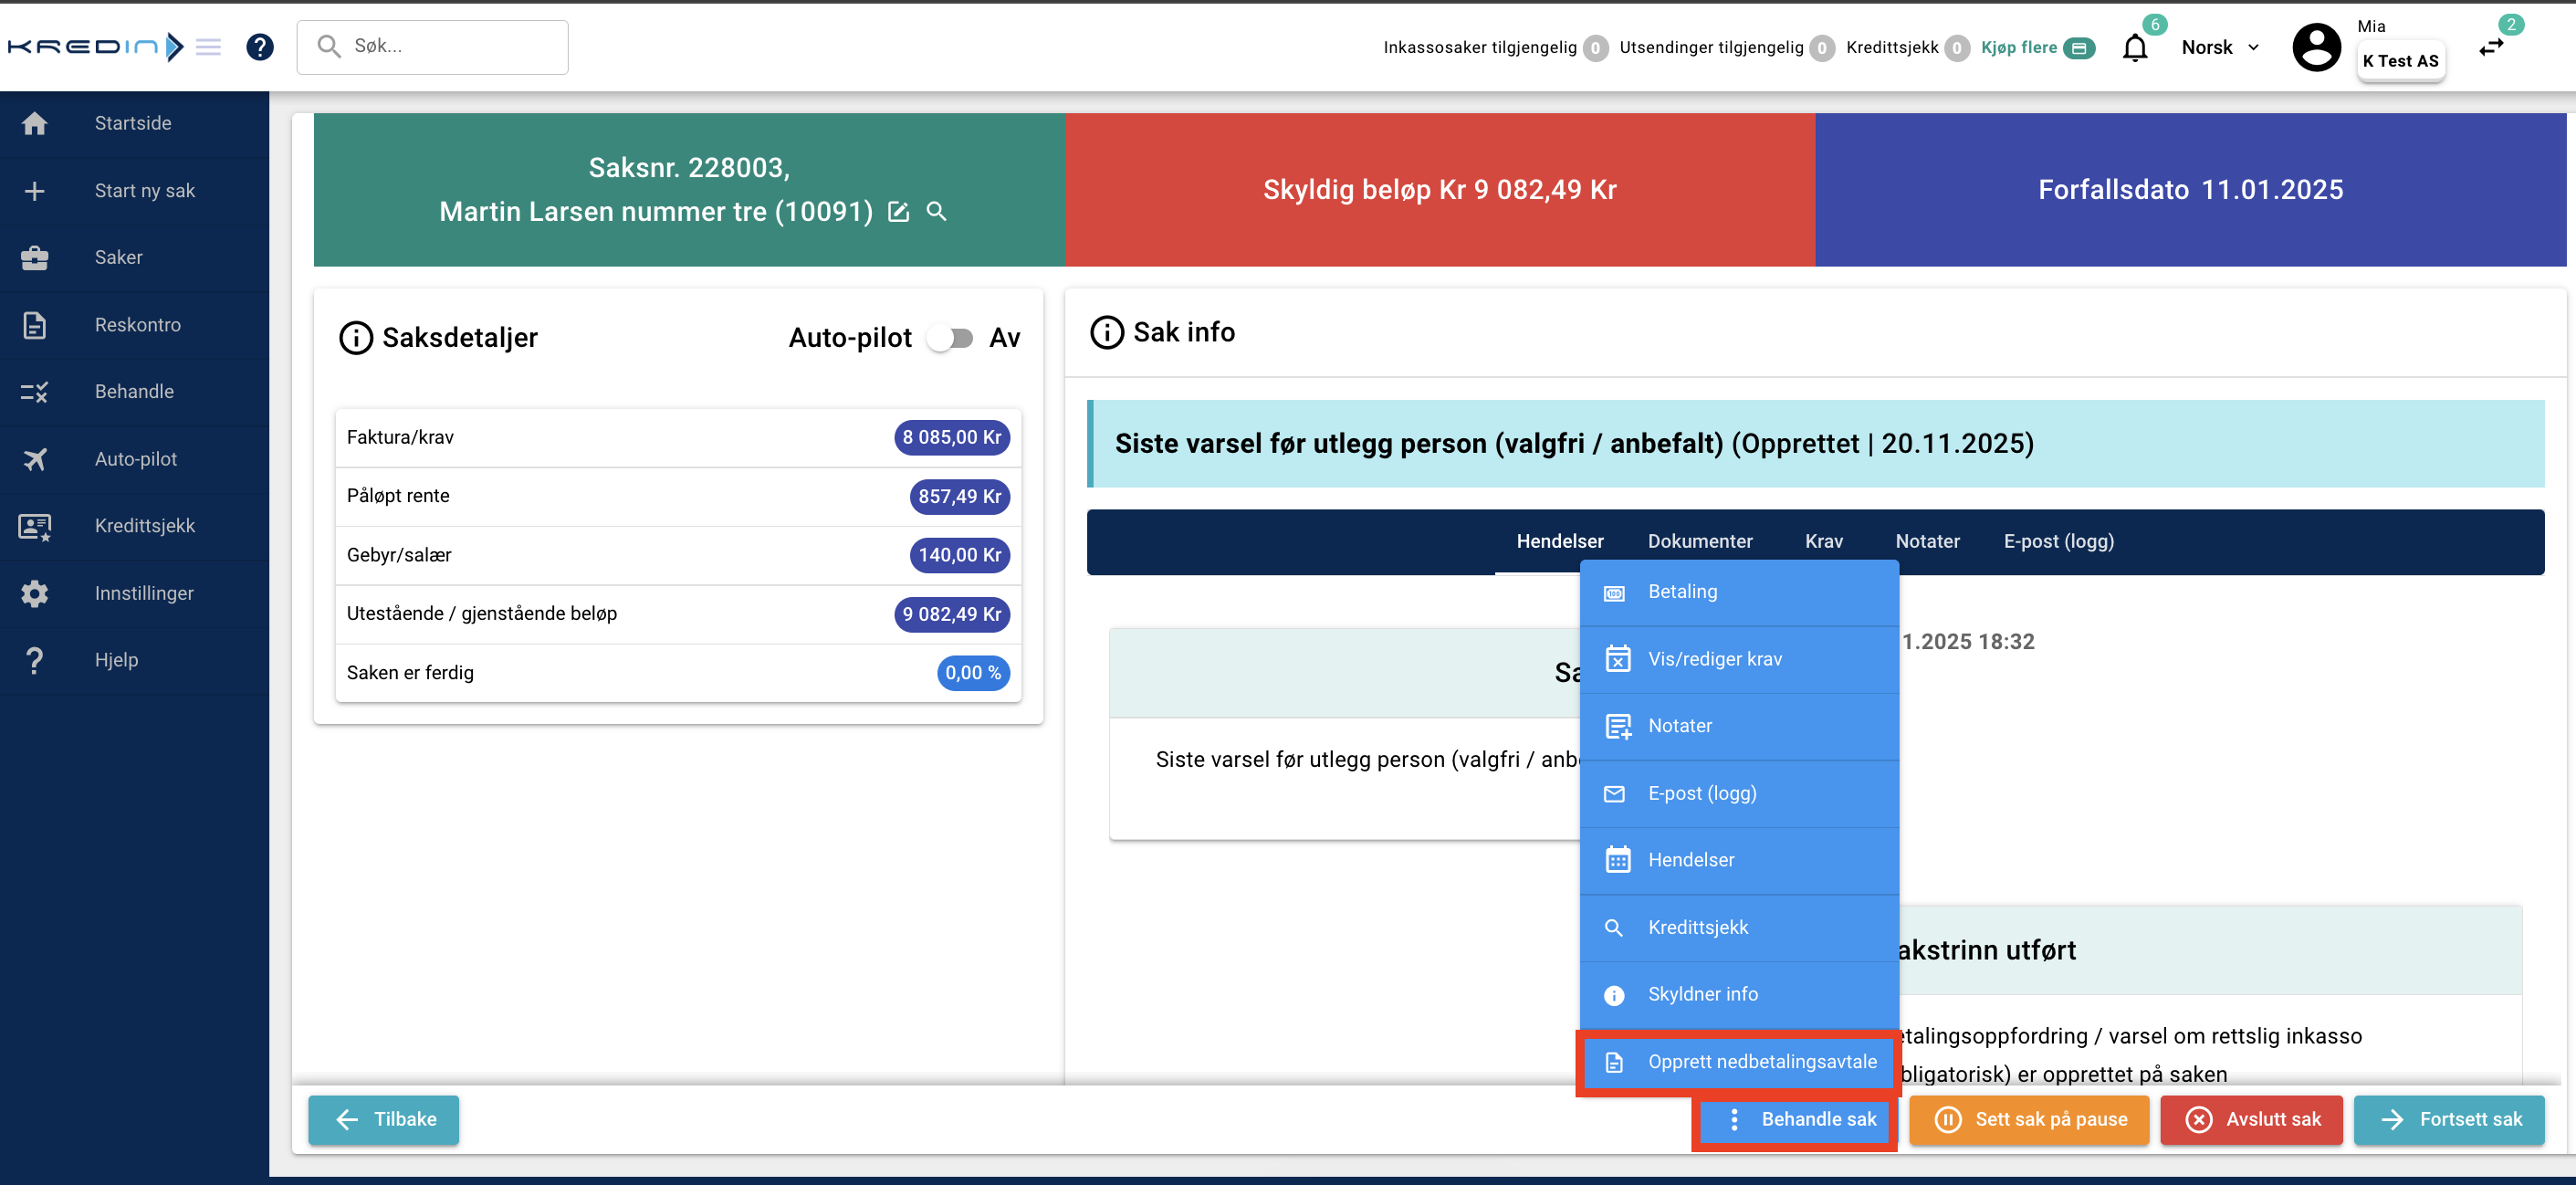Click the K Test AS company selector
This screenshot has width=2576, height=1185.
pos(2400,61)
